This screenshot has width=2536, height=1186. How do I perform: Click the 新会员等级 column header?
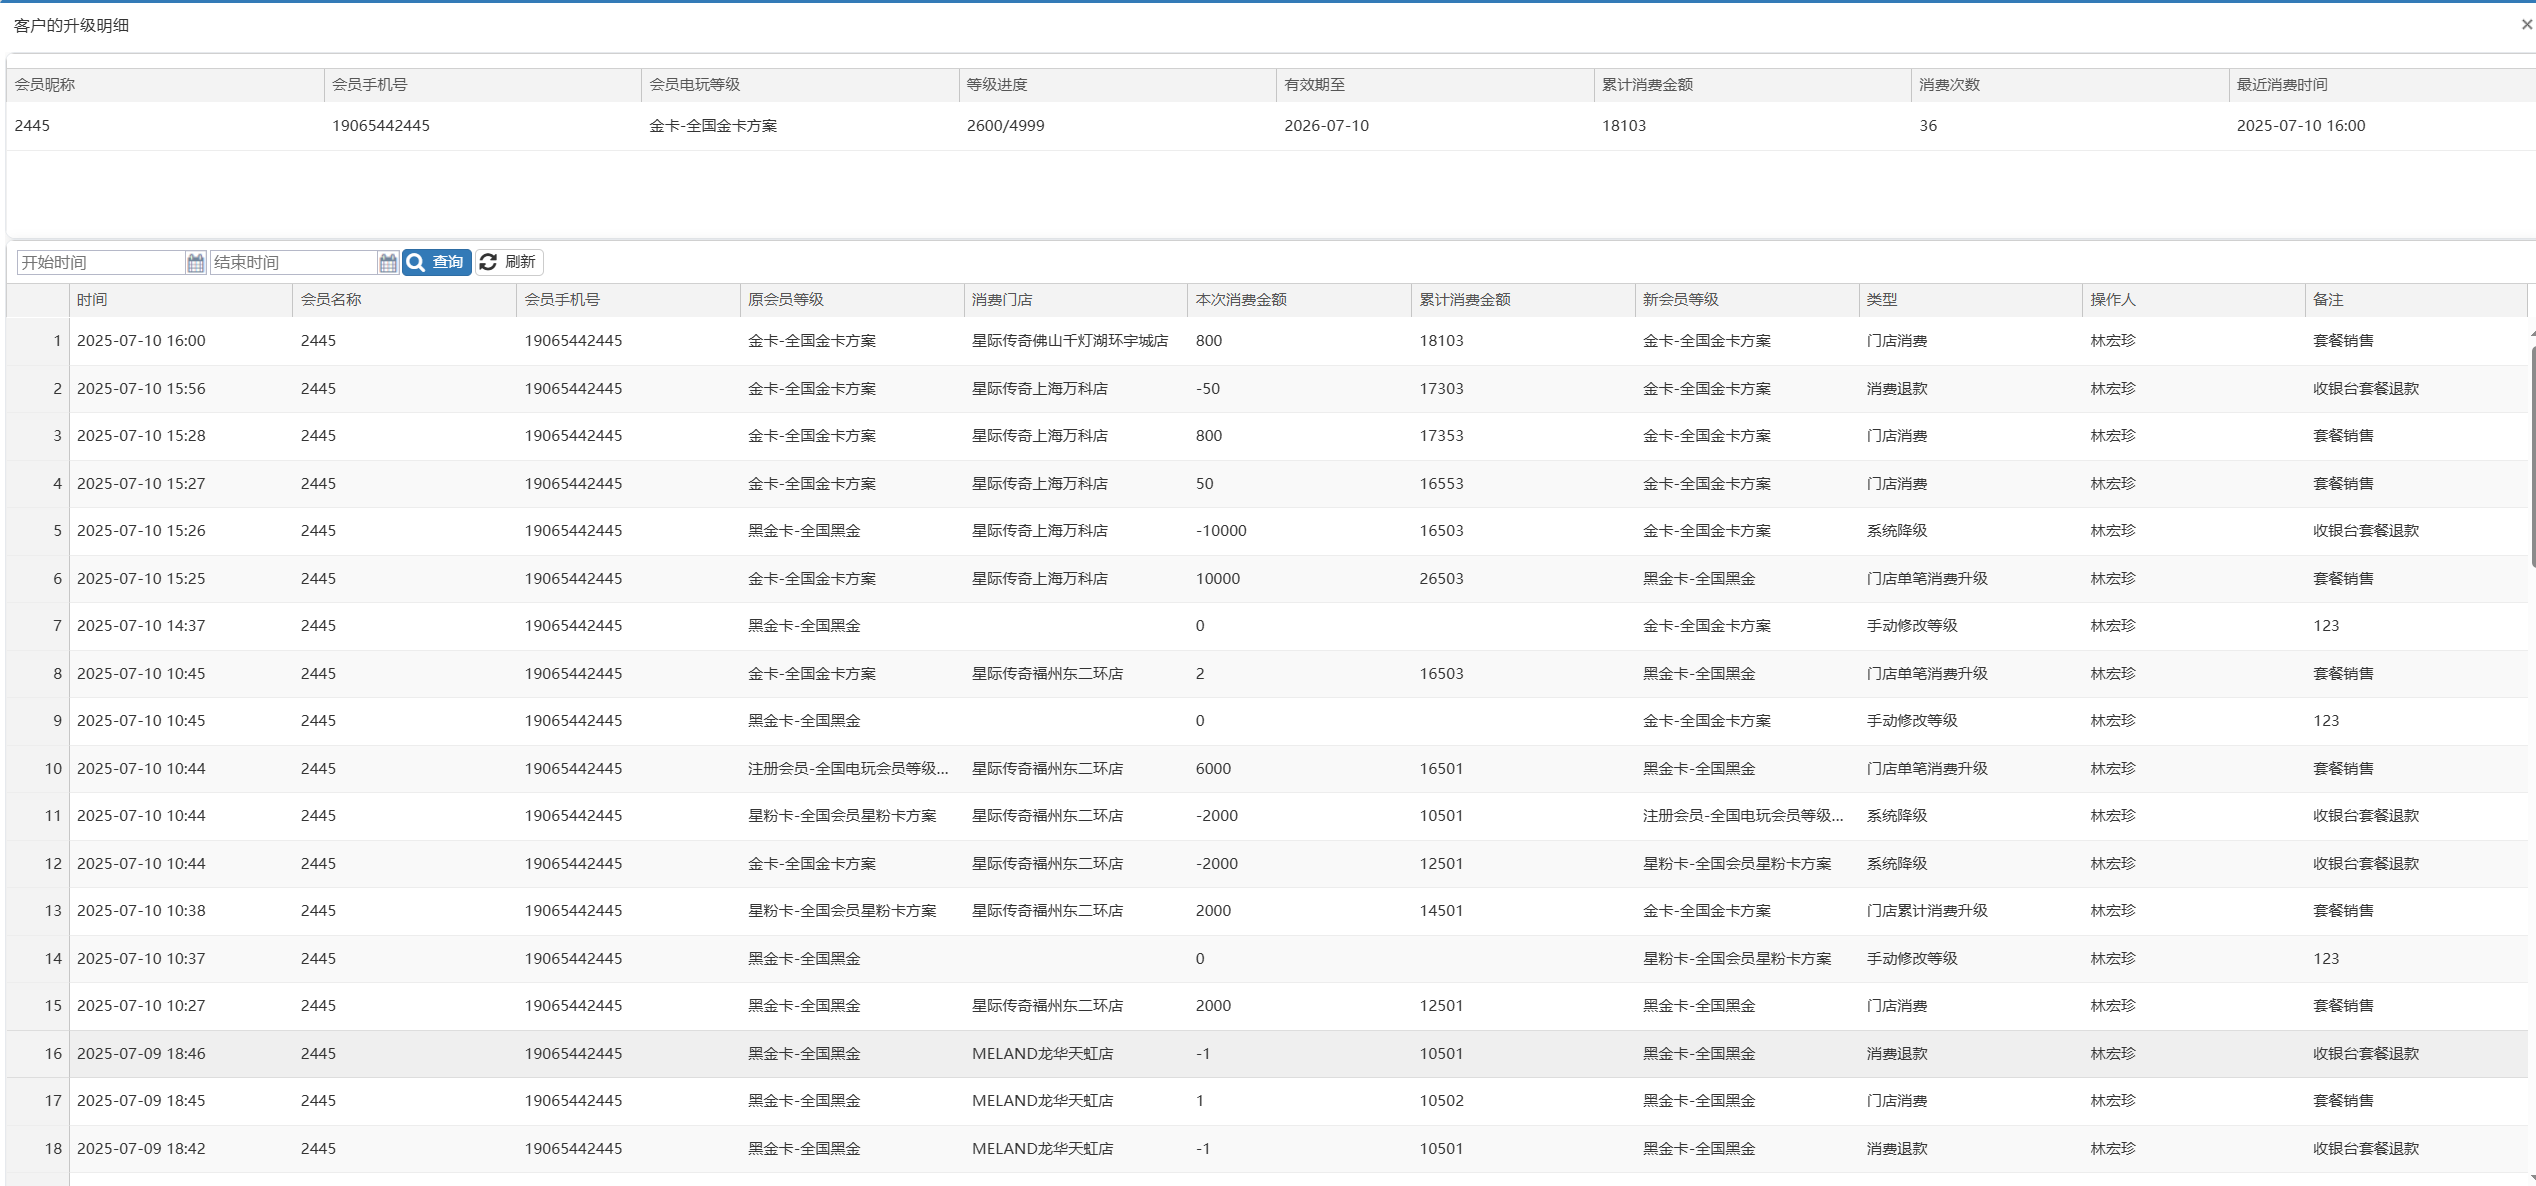point(1681,300)
